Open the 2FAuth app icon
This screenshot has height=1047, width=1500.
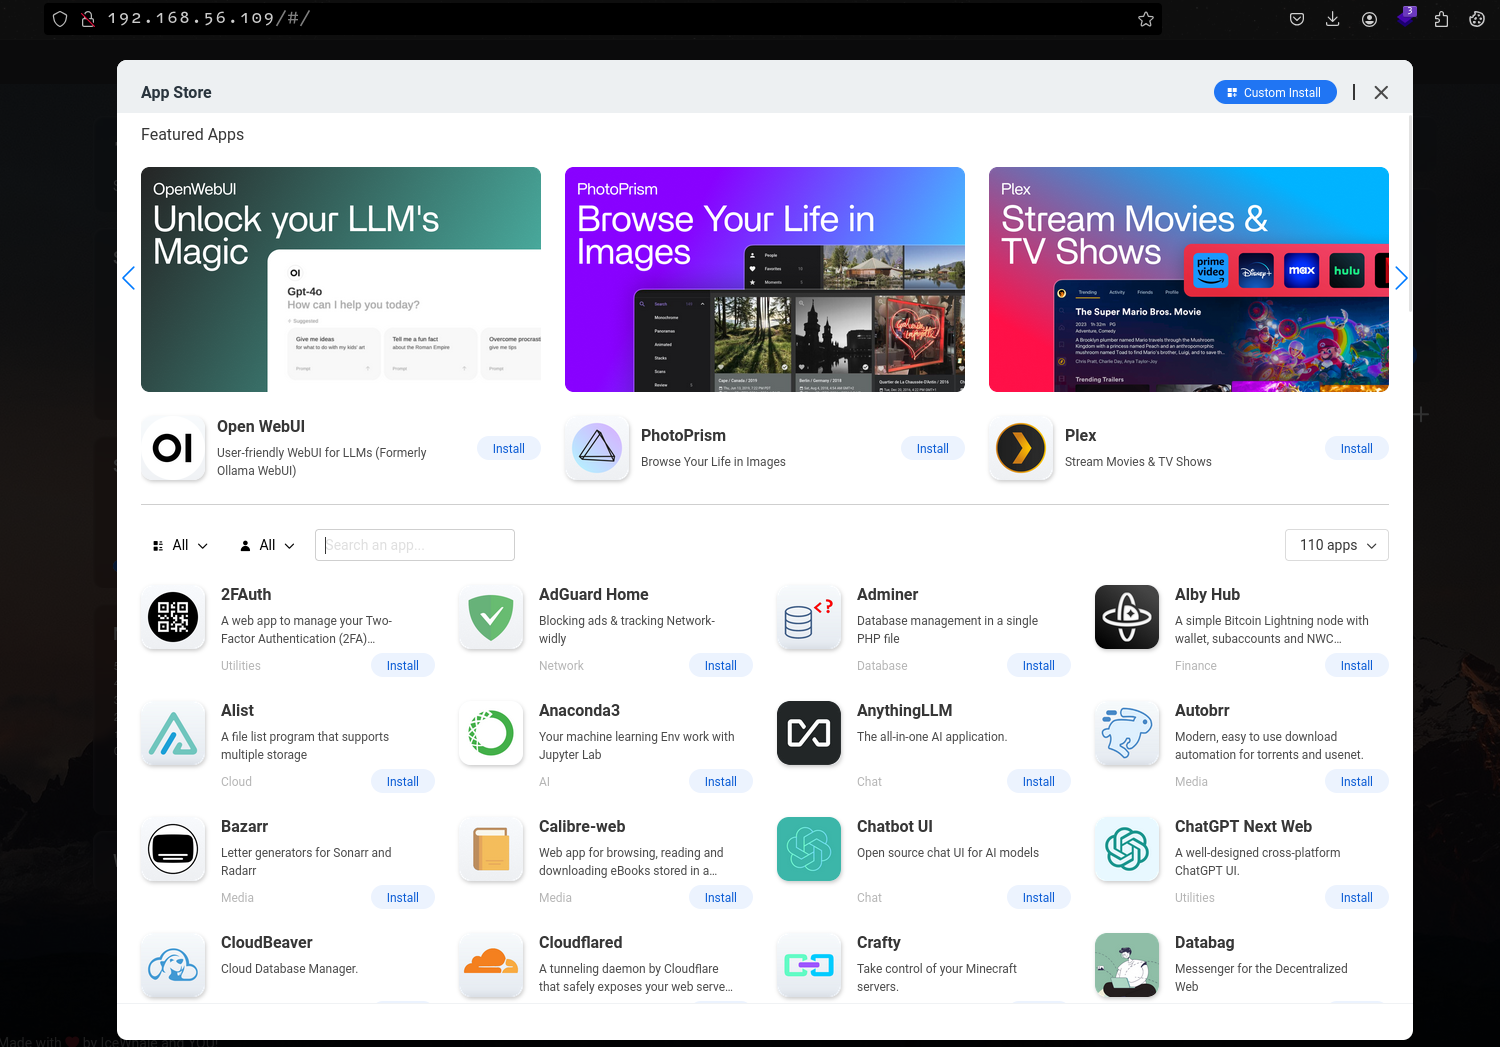click(173, 617)
